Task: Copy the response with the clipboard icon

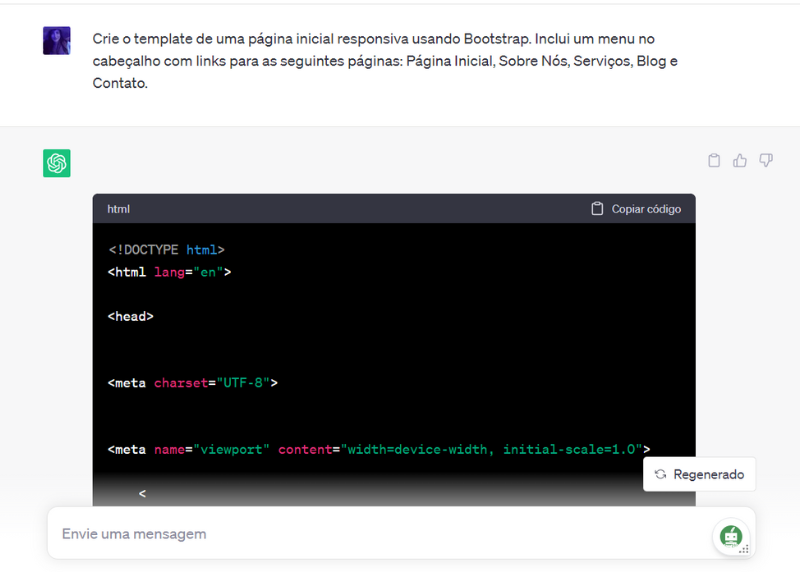Action: pos(714,160)
